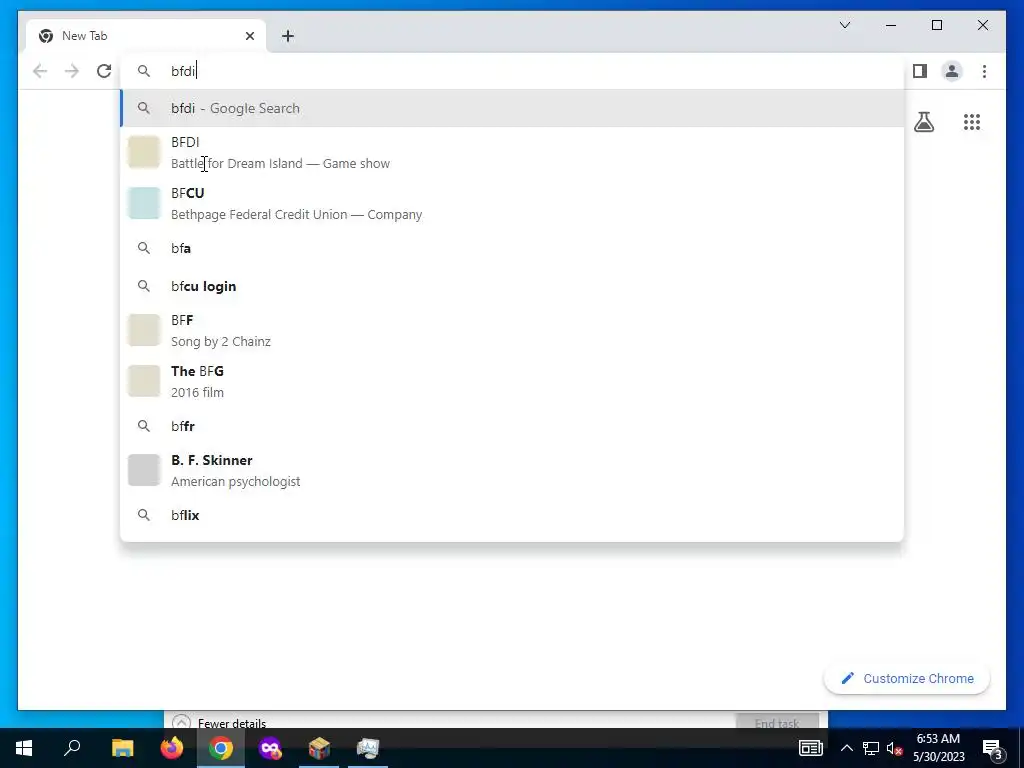The width and height of the screenshot is (1024, 768).
Task: Select the 'bflix' search suggestion
Action: pyautogui.click(x=512, y=515)
